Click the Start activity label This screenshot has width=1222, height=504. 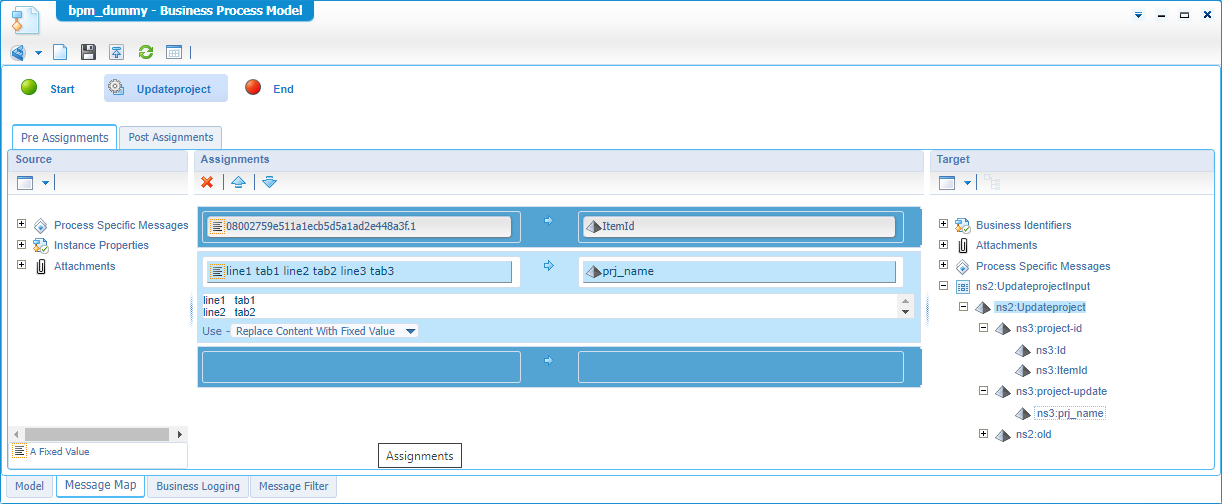click(x=62, y=89)
